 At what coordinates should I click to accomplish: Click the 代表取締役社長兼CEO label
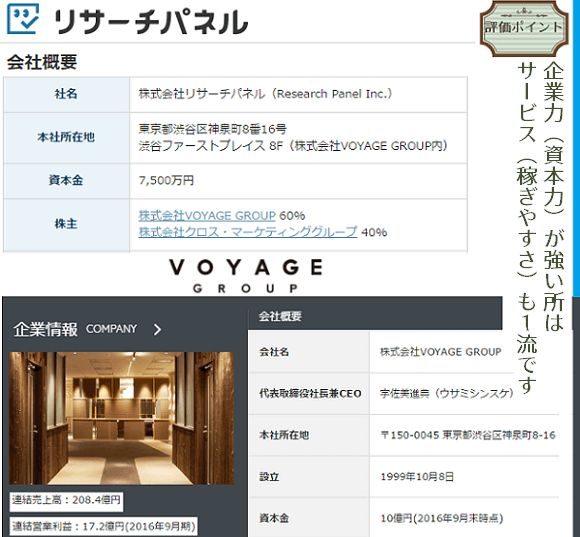[310, 394]
